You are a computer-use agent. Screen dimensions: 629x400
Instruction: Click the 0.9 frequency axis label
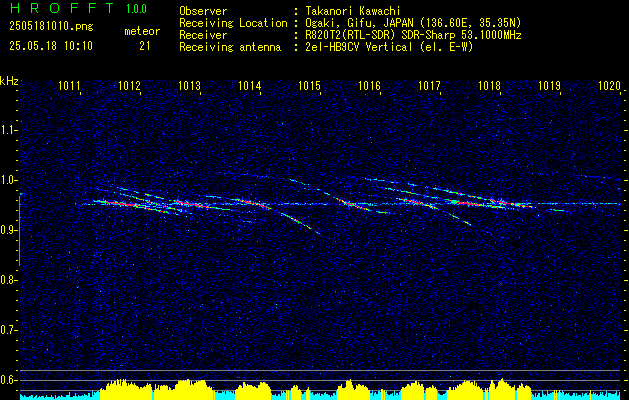point(8,230)
